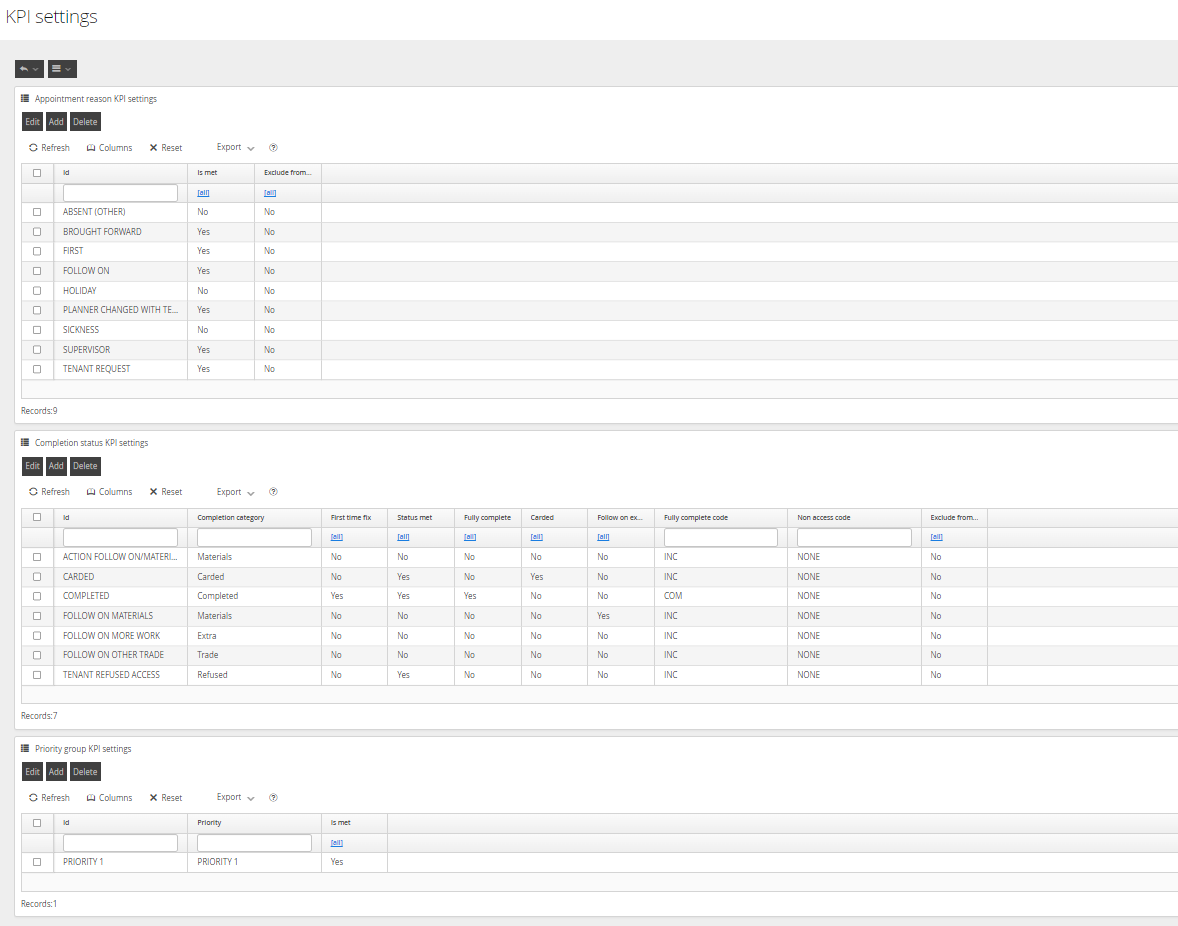
Task: Click Add in Appointment reason section
Action: [x=56, y=122]
